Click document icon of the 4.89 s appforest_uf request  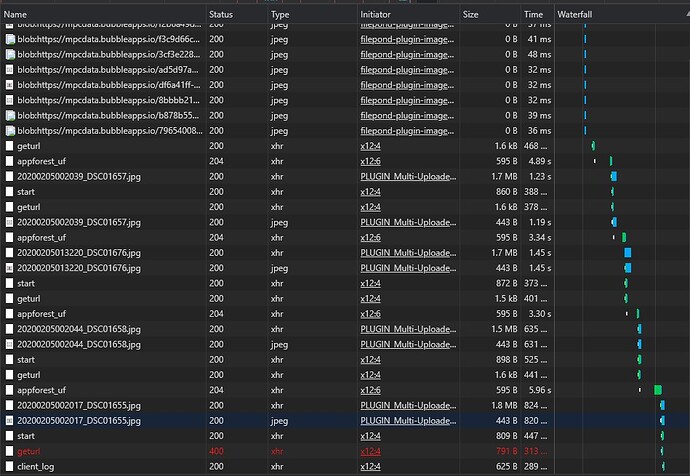(9, 161)
